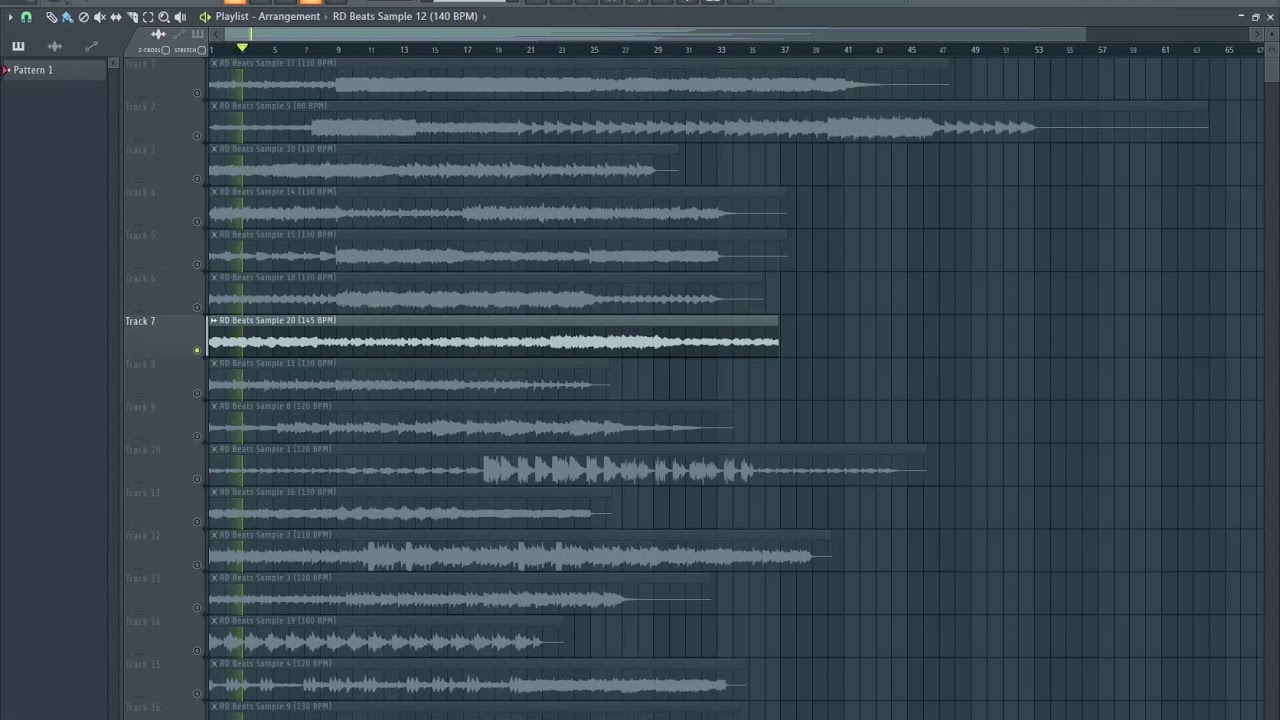The height and width of the screenshot is (720, 1280).
Task: Mute Track 12 with its green dot
Action: click(197, 565)
